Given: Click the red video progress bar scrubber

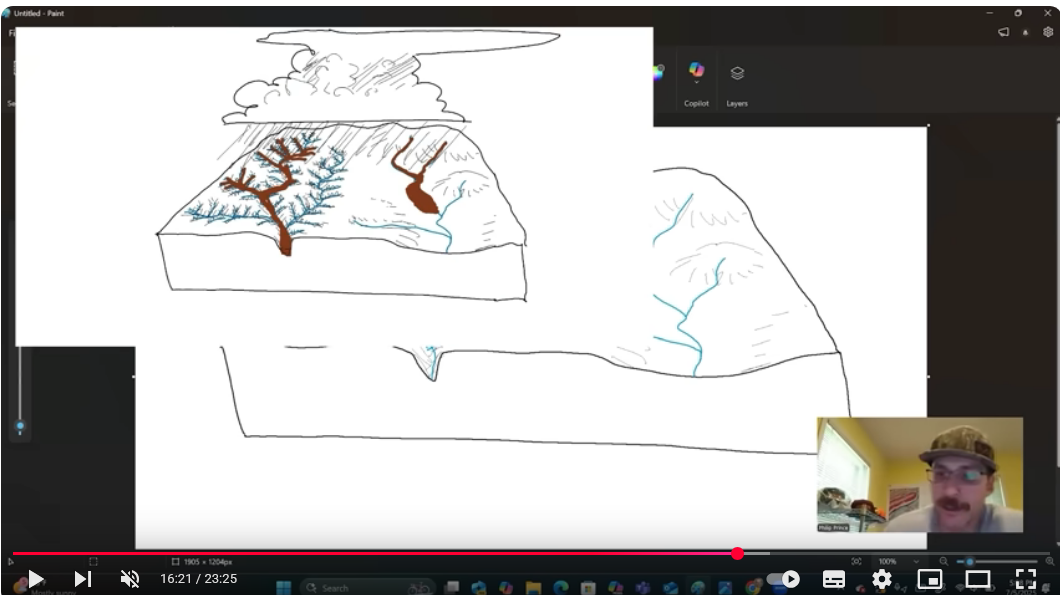Looking at the screenshot, I should 737,553.
